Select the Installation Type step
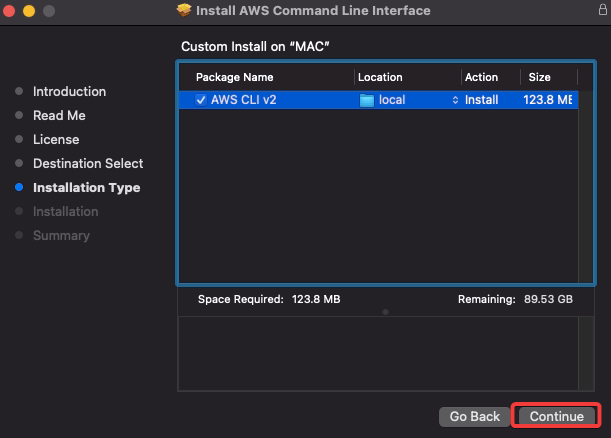The image size is (611, 438). click(x=87, y=187)
